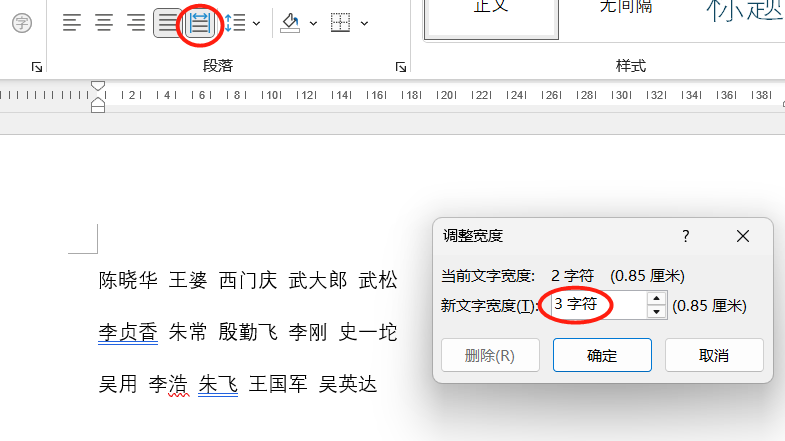Open line spacing dropdown arrow
785x441 pixels.
pyautogui.click(x=256, y=24)
